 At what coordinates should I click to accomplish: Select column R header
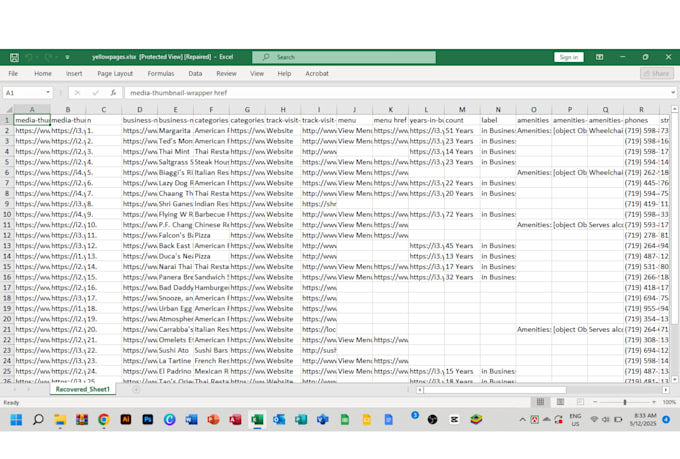tap(641, 110)
